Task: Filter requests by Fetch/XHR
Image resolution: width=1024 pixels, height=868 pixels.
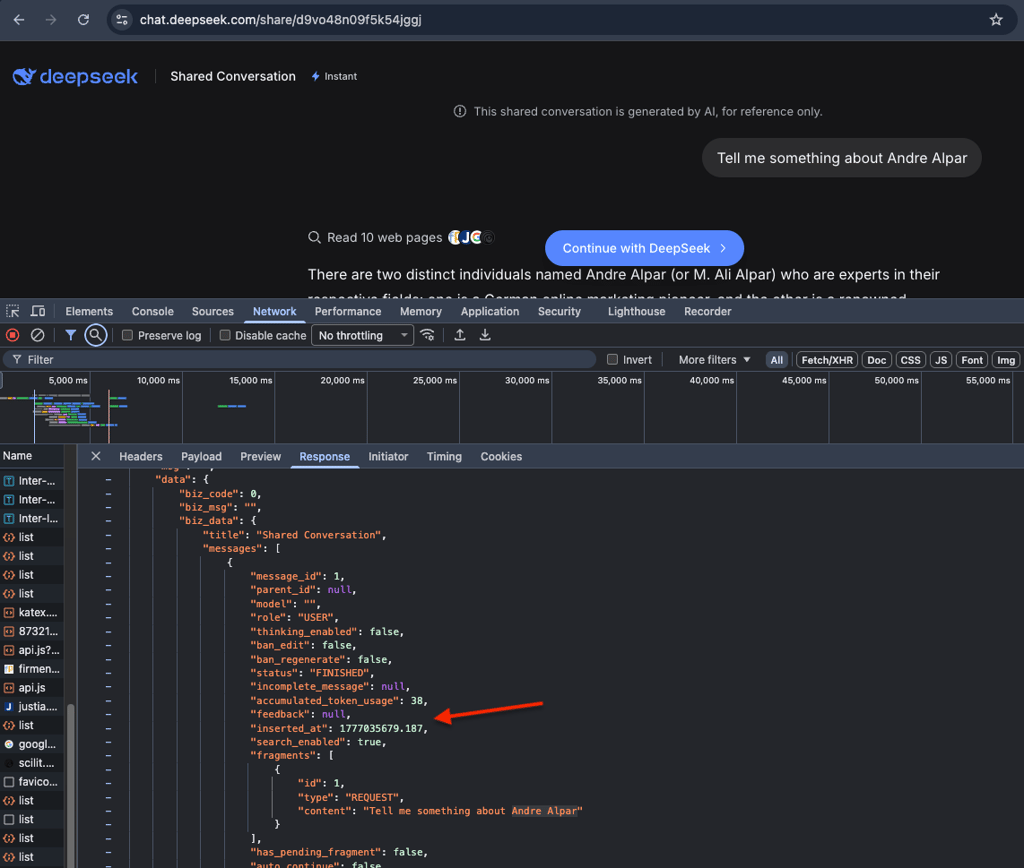Action: [x=827, y=360]
